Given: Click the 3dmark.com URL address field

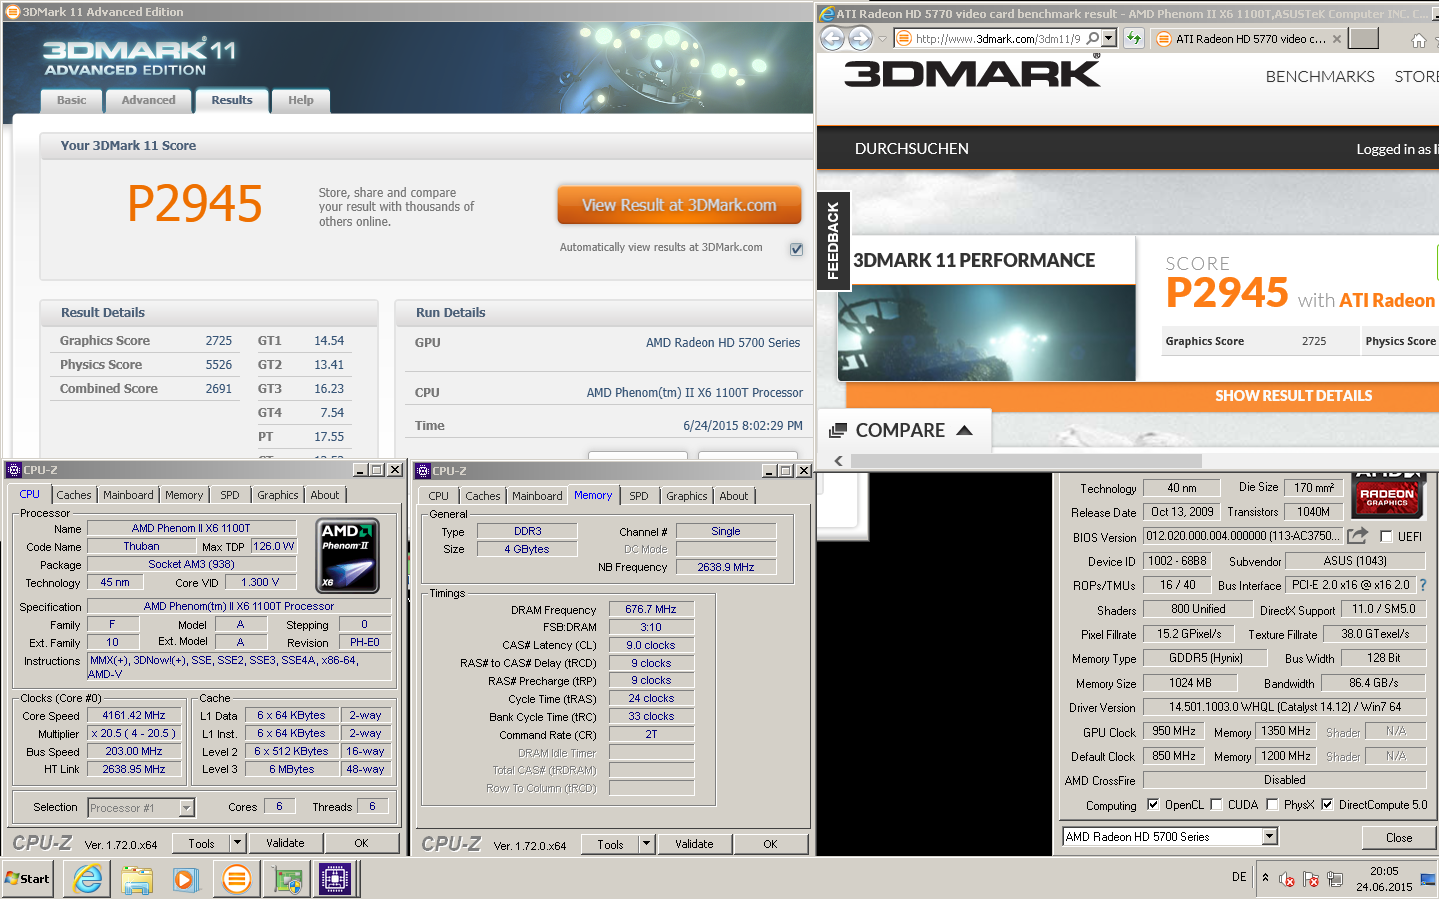Looking at the screenshot, I should pos(997,39).
